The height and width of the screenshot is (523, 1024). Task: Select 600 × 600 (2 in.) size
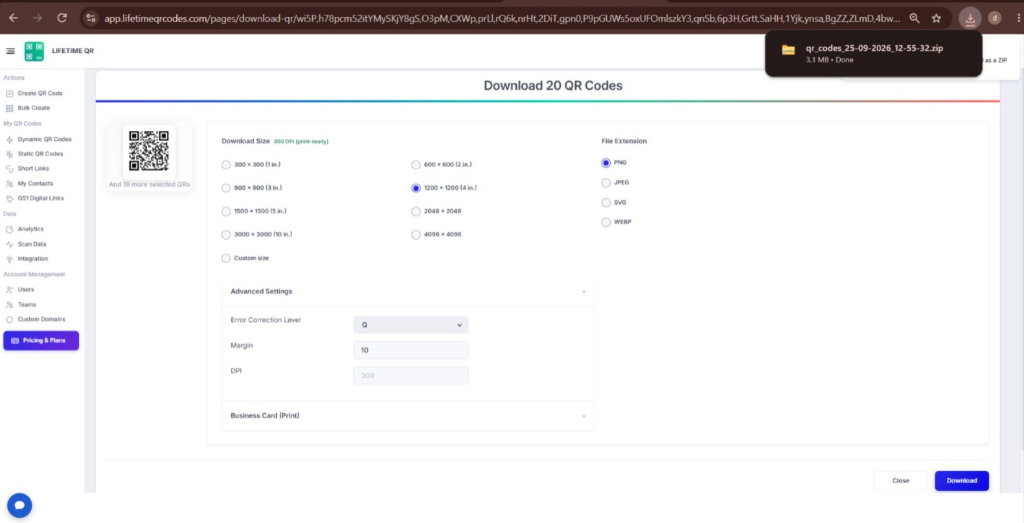pyautogui.click(x=416, y=165)
